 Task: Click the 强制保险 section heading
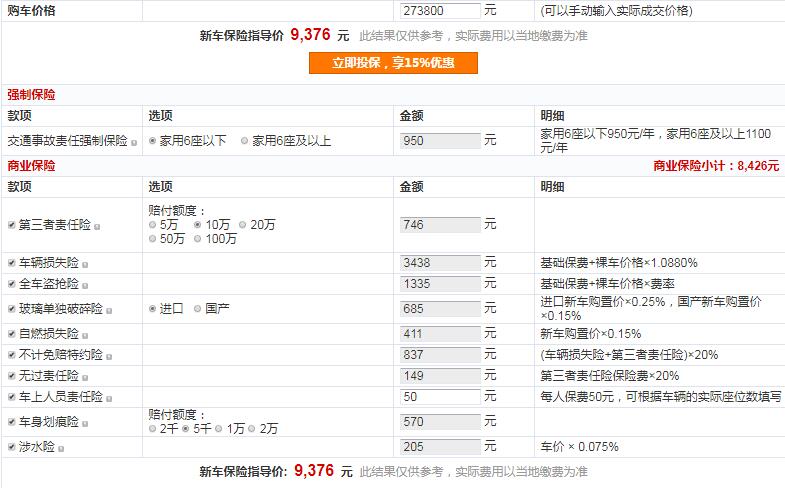point(31,95)
